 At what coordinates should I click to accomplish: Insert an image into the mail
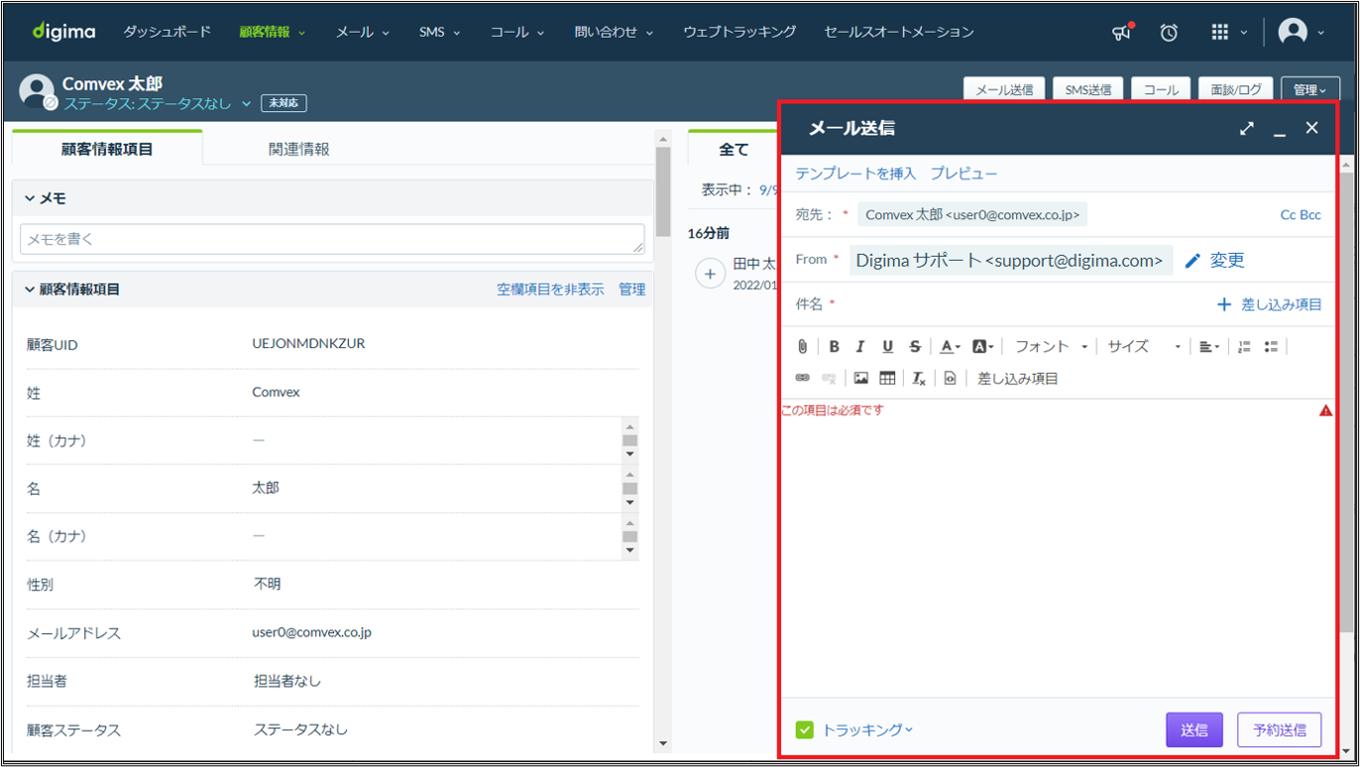coord(861,378)
